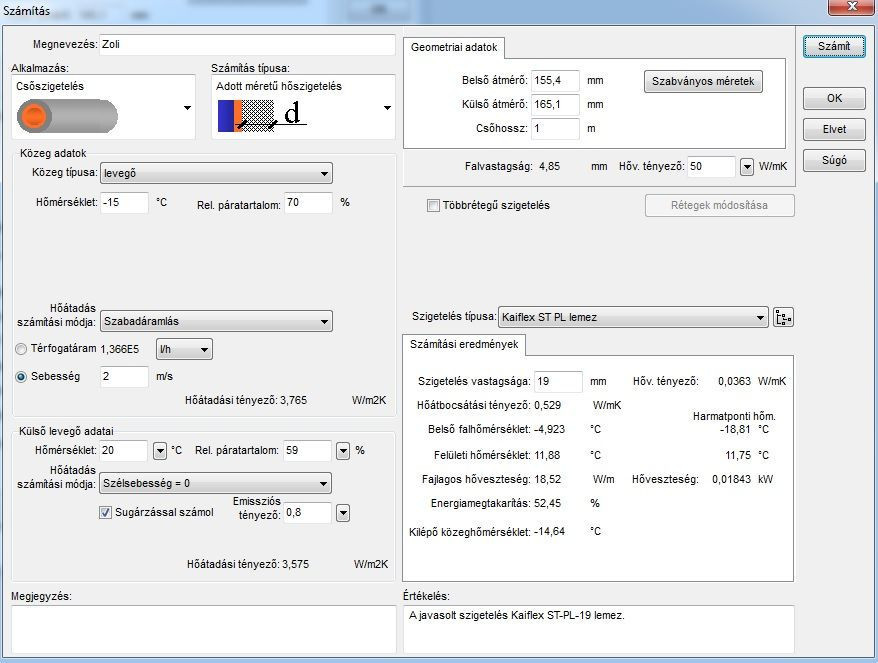This screenshot has width=878, height=663.
Task: Click the Rétegek módosítása button
Action: coord(720,206)
